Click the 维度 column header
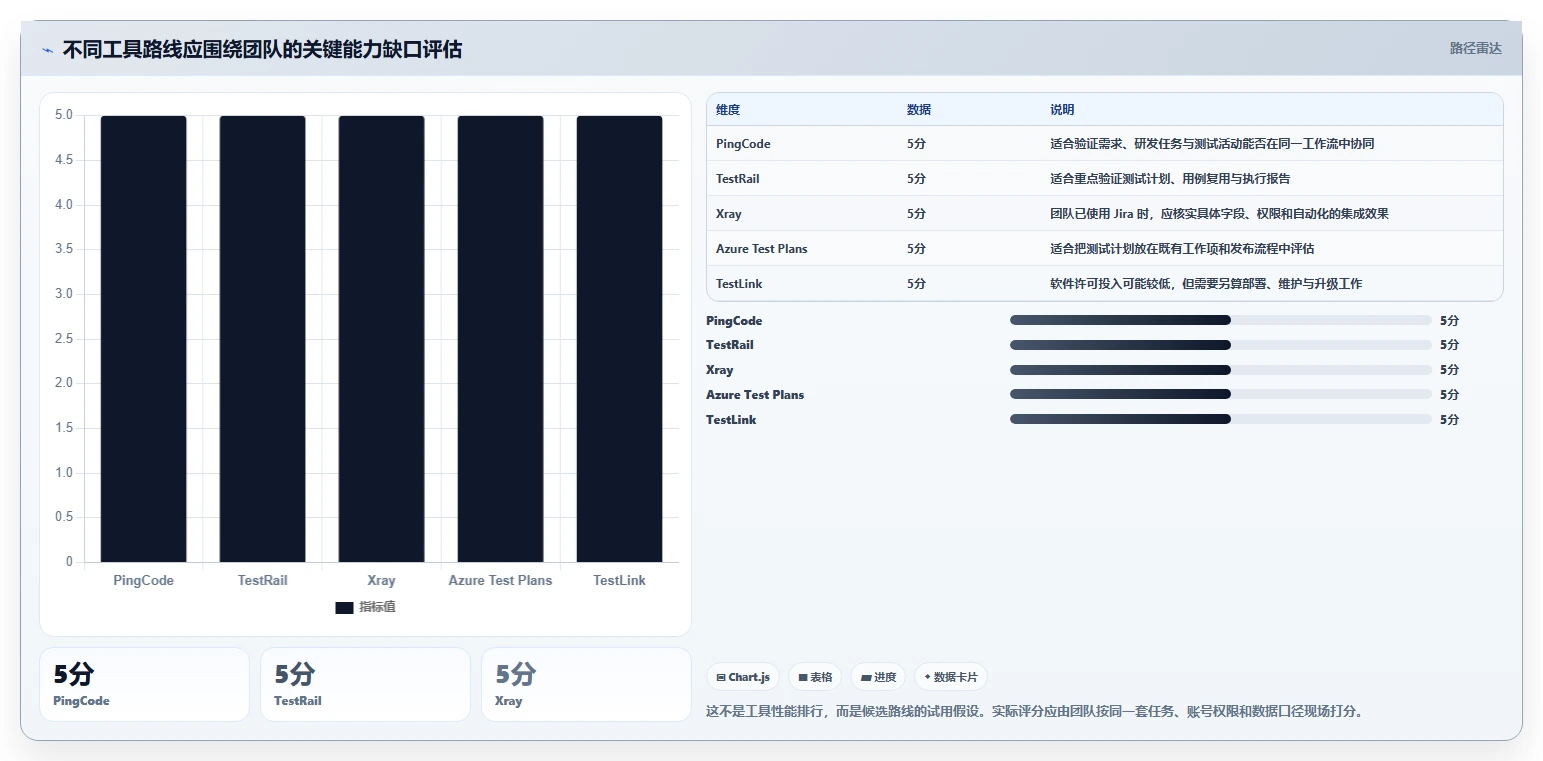Viewport: 1543px width, 761px height. (728, 110)
